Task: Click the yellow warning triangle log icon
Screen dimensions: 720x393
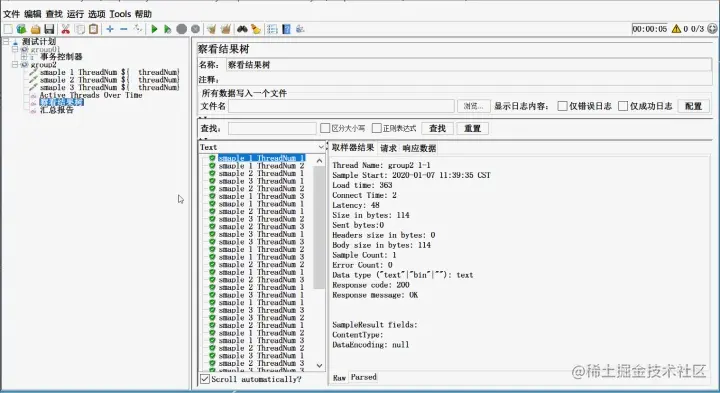Action: (x=676, y=29)
